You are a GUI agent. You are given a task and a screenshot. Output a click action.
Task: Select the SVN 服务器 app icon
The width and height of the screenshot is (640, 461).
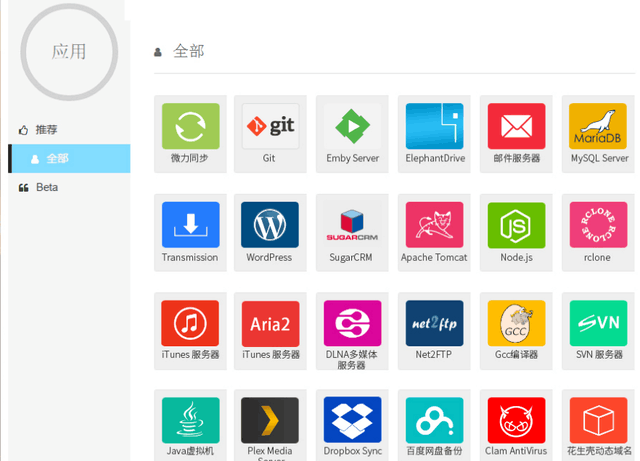598,323
